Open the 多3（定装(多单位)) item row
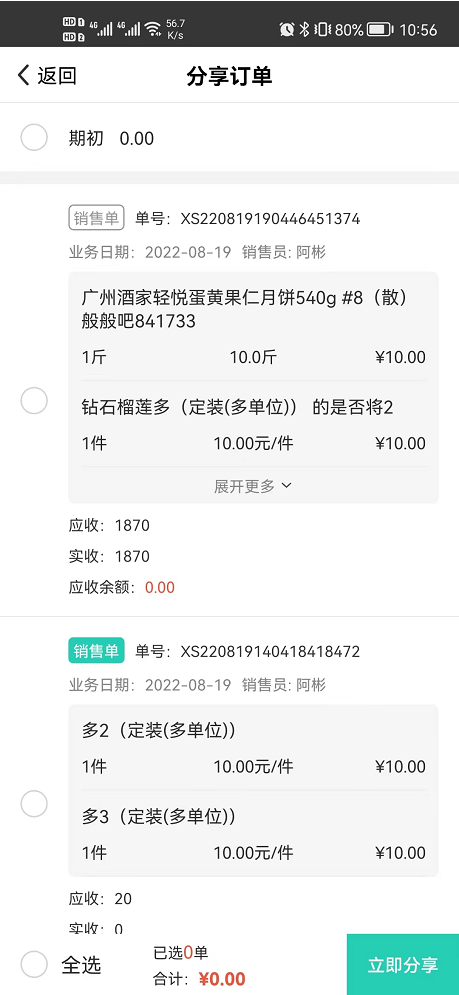This screenshot has width=459, height=995. [x=254, y=834]
